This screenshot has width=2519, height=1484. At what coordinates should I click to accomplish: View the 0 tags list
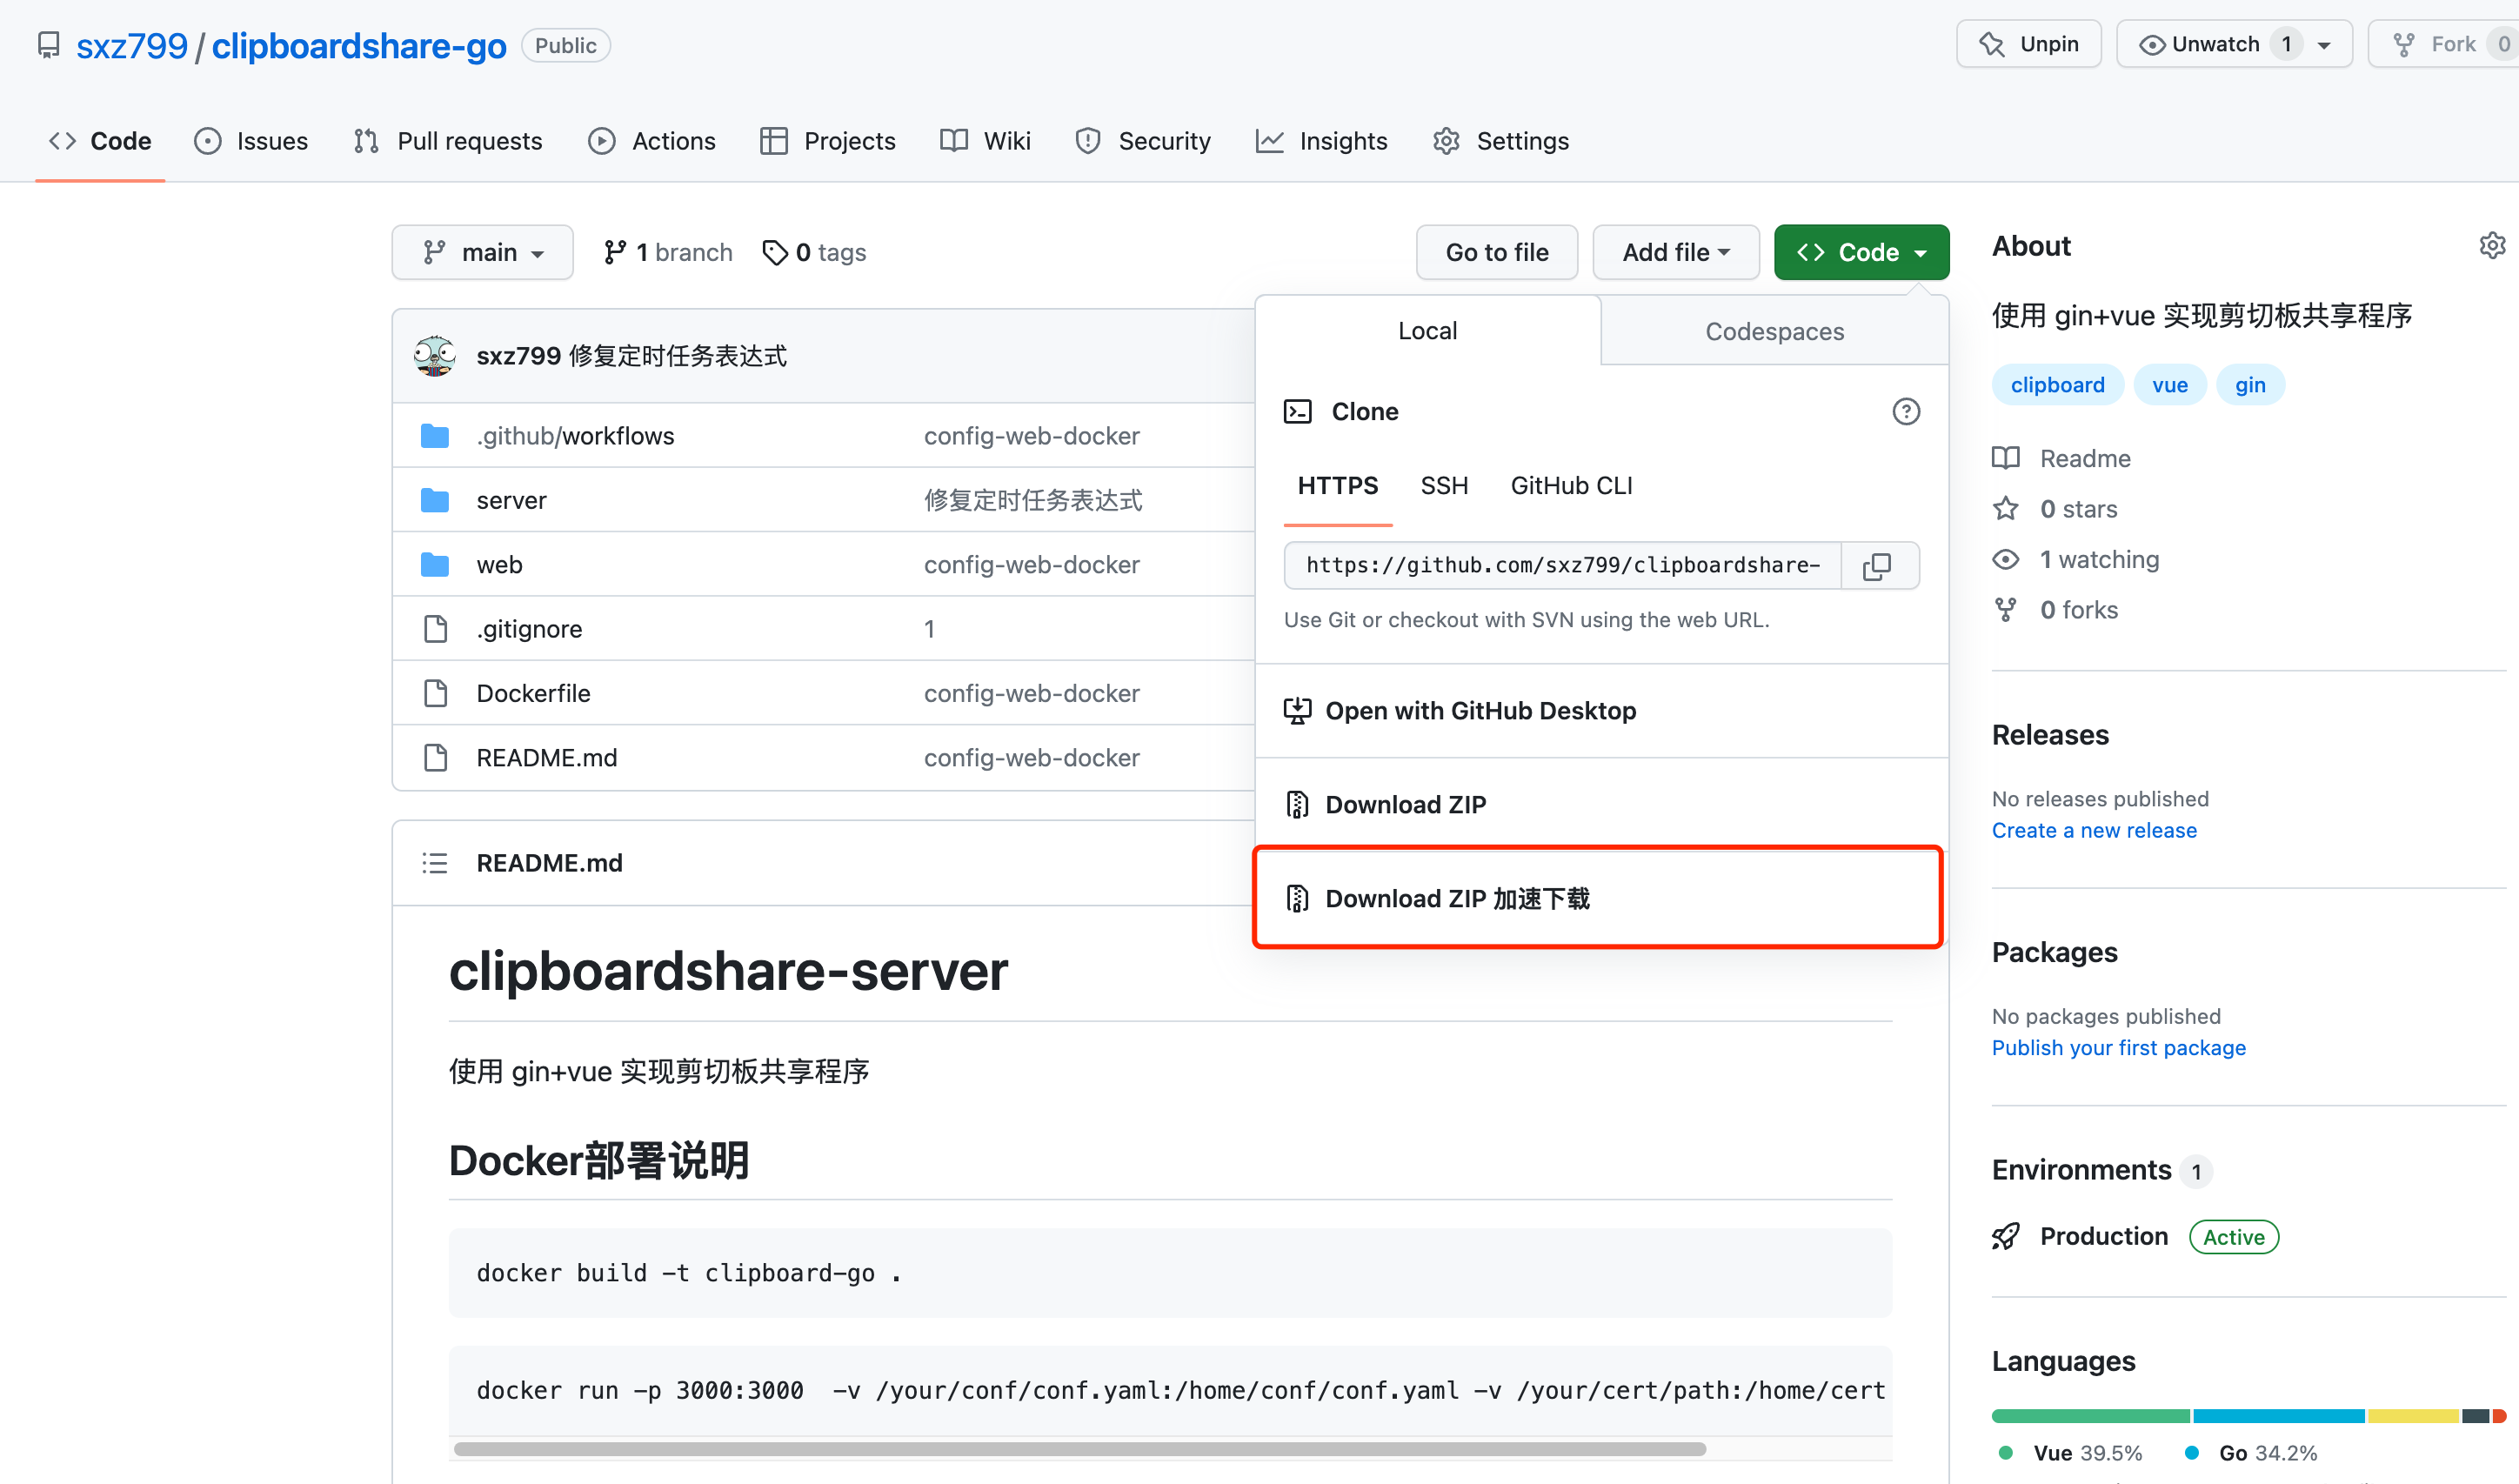point(815,253)
